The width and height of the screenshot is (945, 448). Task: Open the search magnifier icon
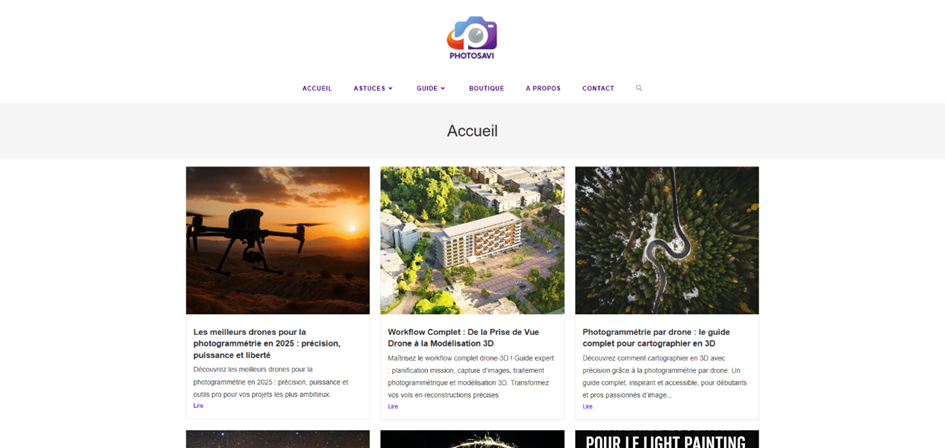[x=639, y=88]
